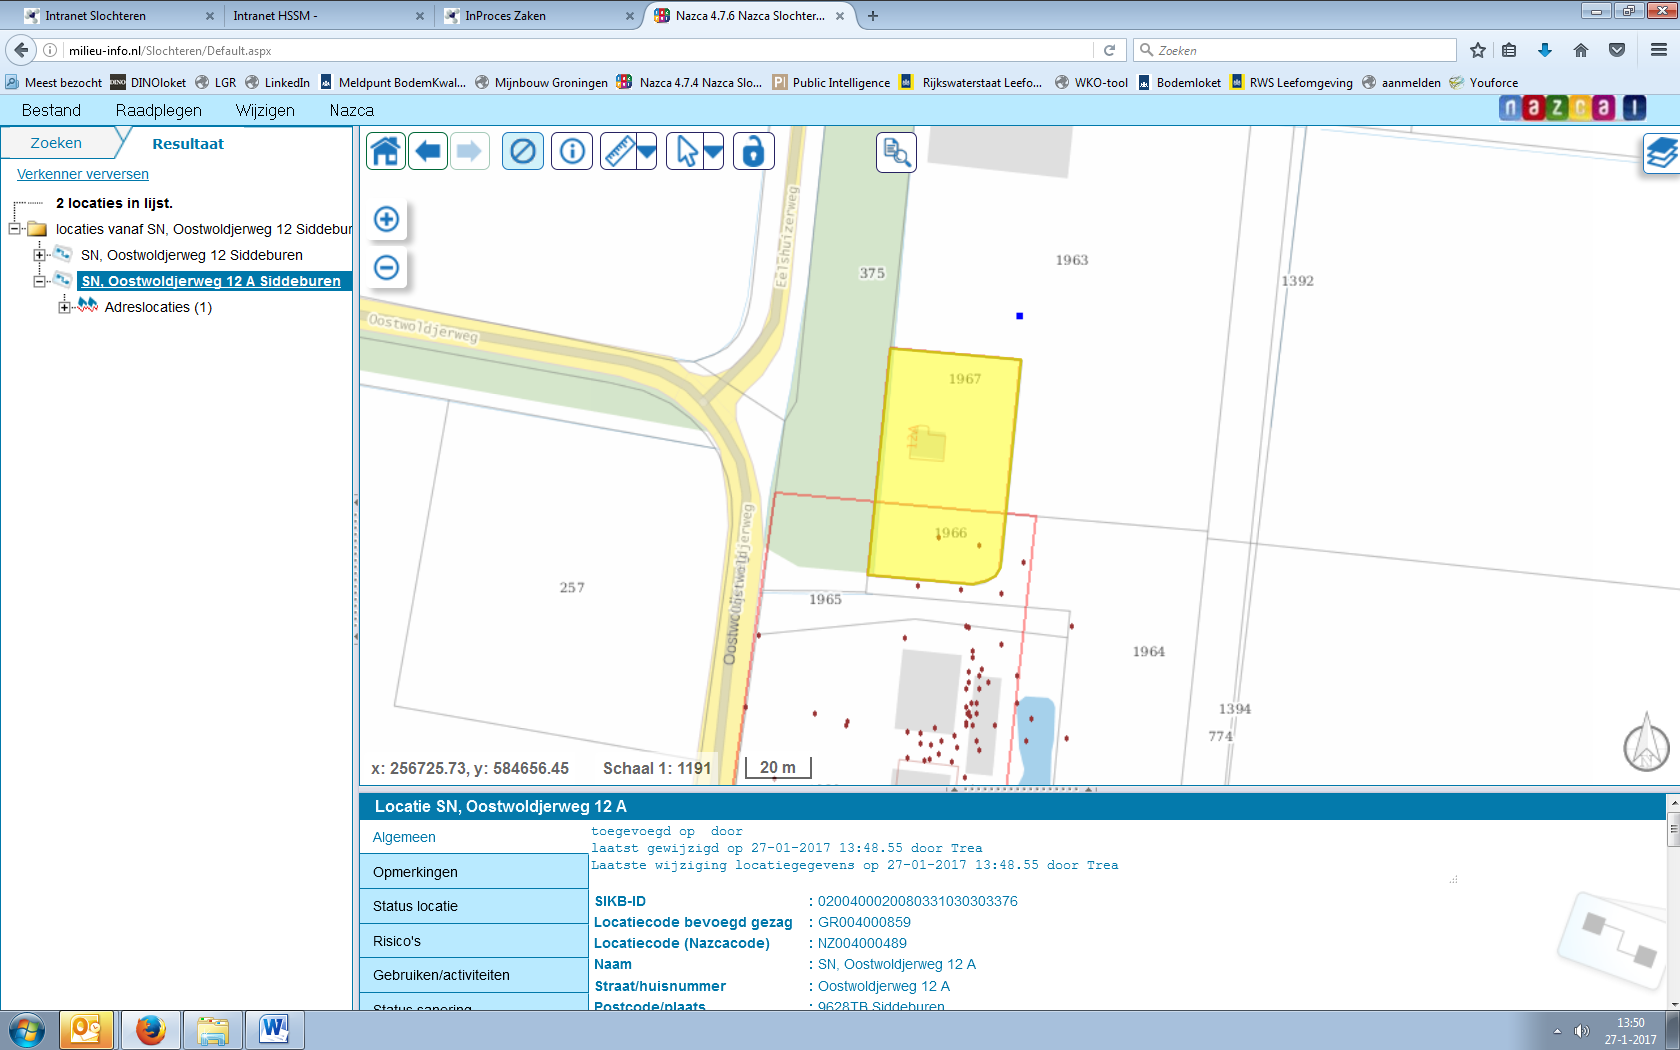1680x1050 pixels.
Task: Zoom in with the plus button
Action: (x=387, y=219)
